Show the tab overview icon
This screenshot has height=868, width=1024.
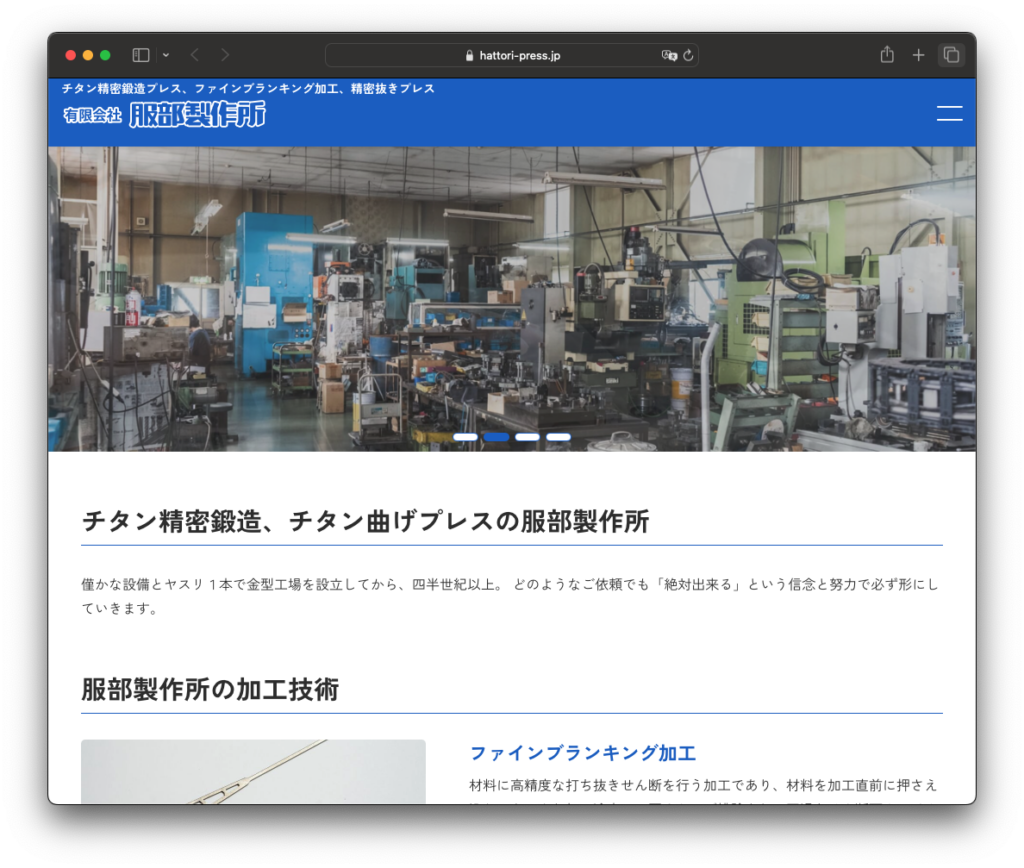(951, 56)
